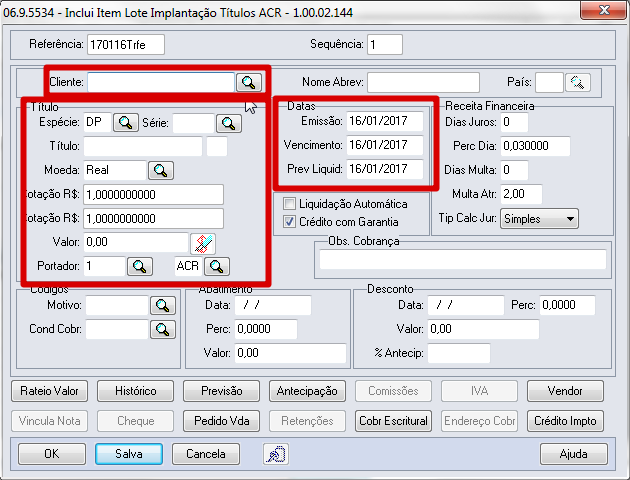Open the Cond Cobr search magnifier

pyautogui.click(x=163, y=329)
